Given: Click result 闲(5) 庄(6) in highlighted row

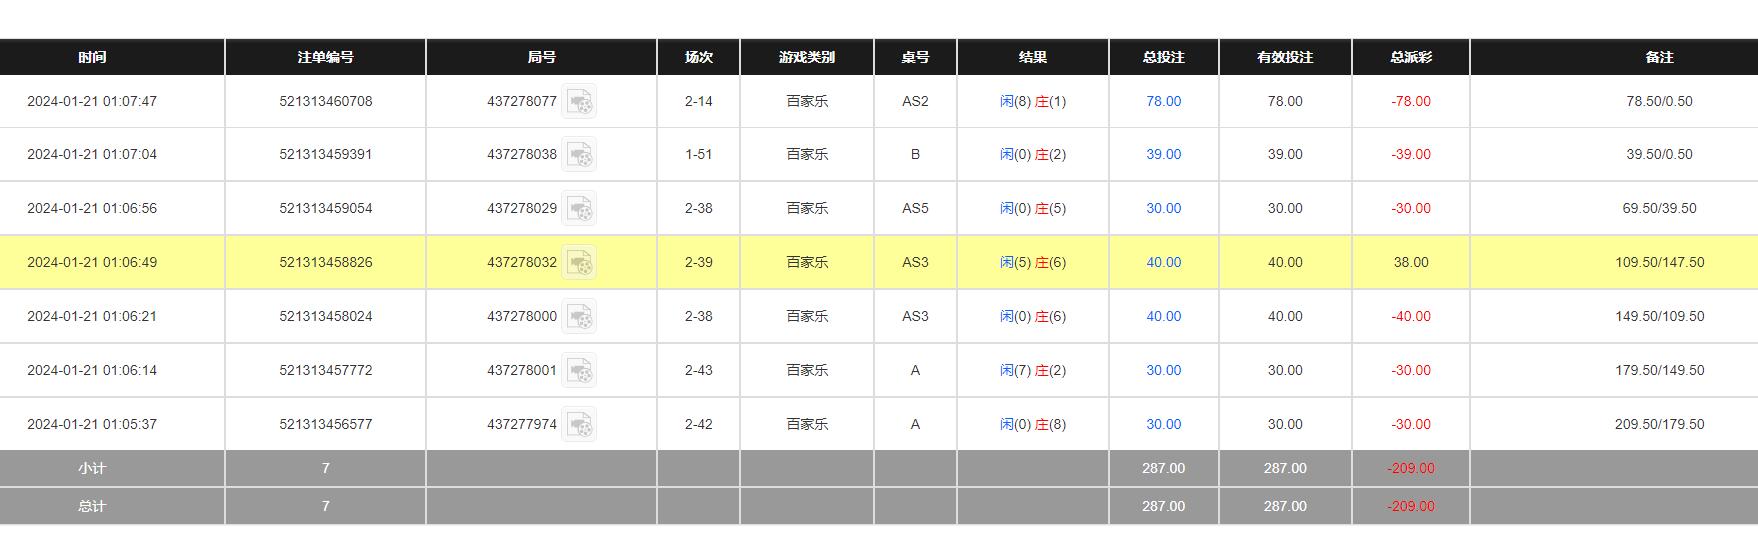Looking at the screenshot, I should [x=1032, y=263].
